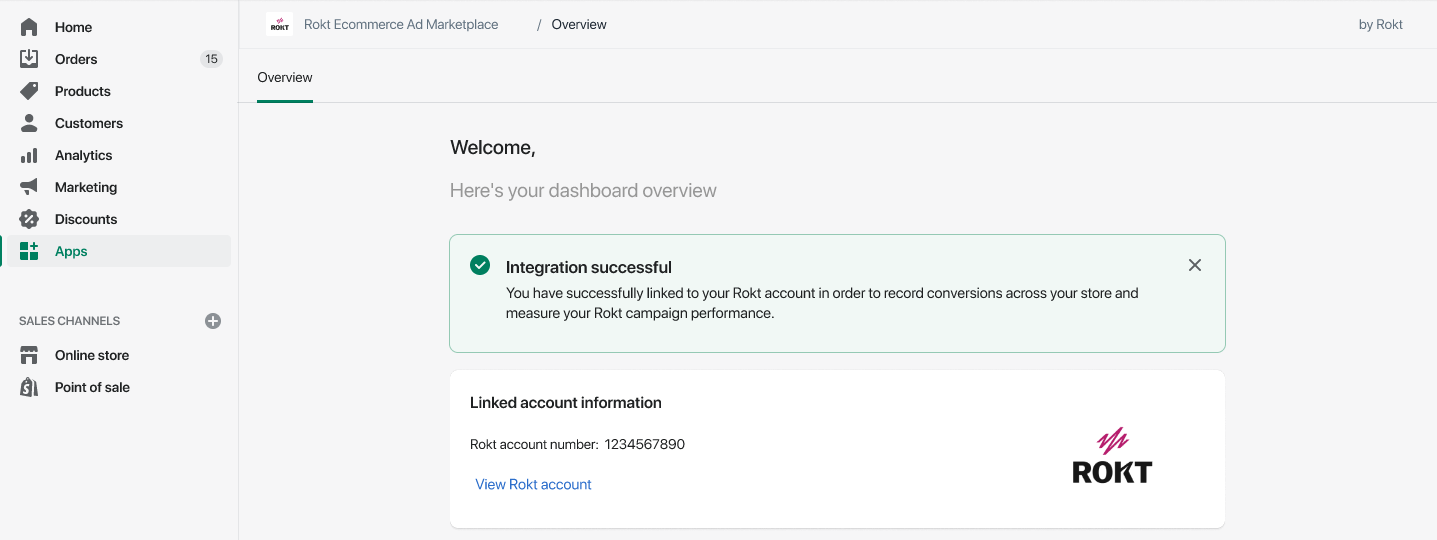The height and width of the screenshot is (540, 1437).
Task: Click the Rokt Ecommerce Ad Marketplace breadcrumb
Action: coord(401,25)
